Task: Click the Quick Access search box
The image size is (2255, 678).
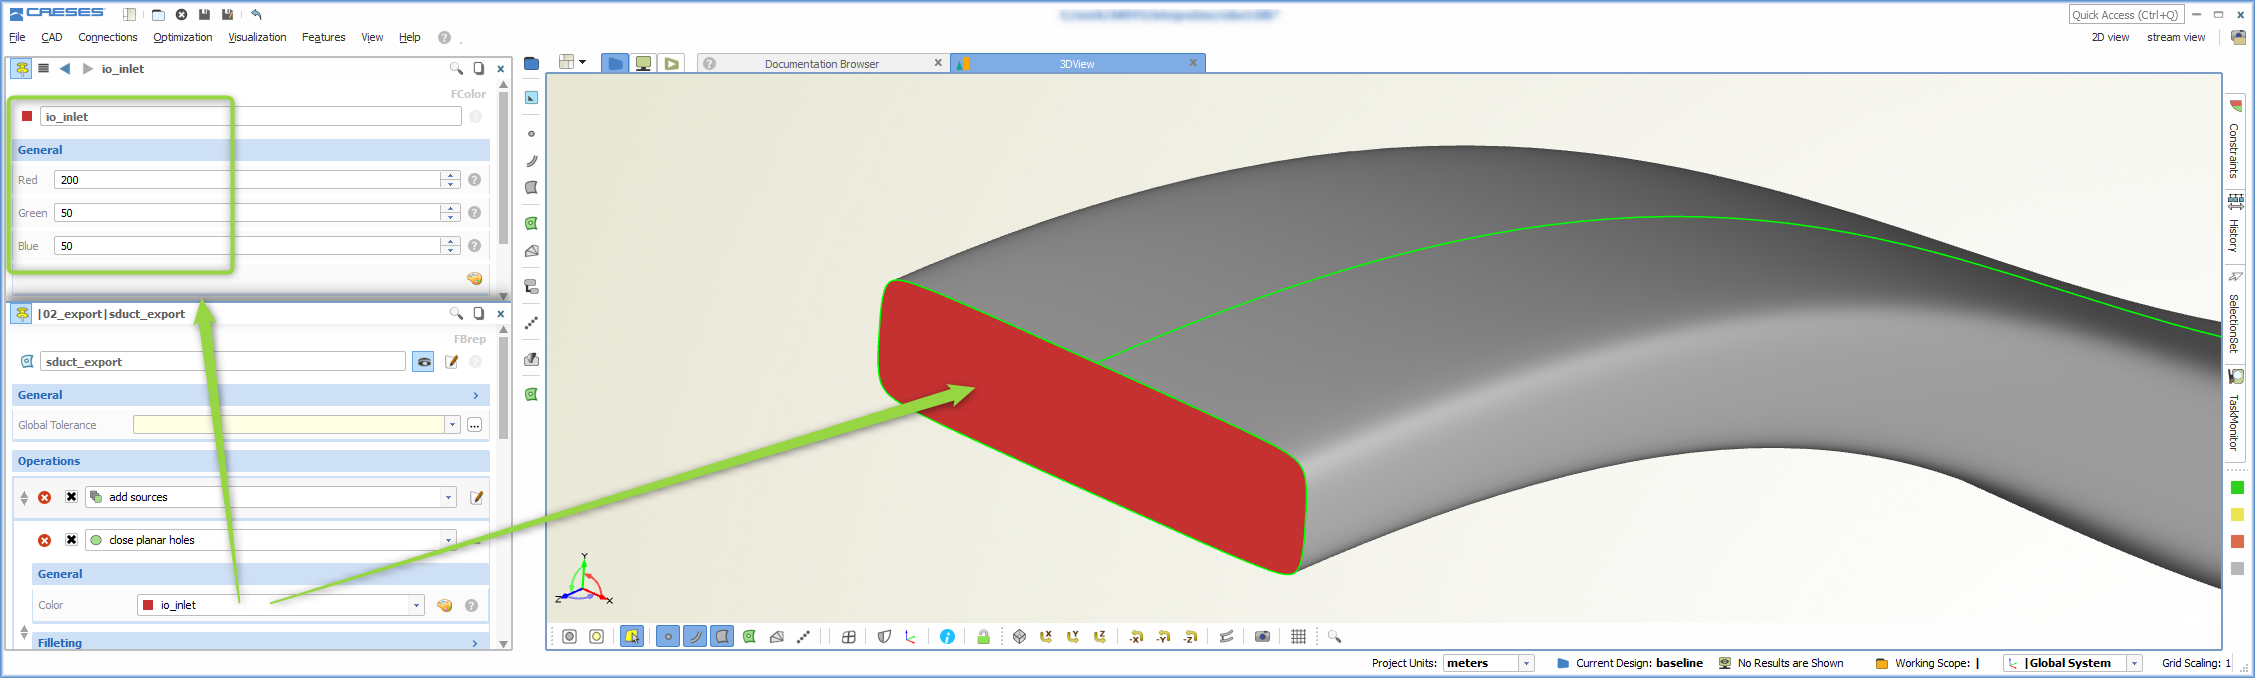Action: point(2127,14)
